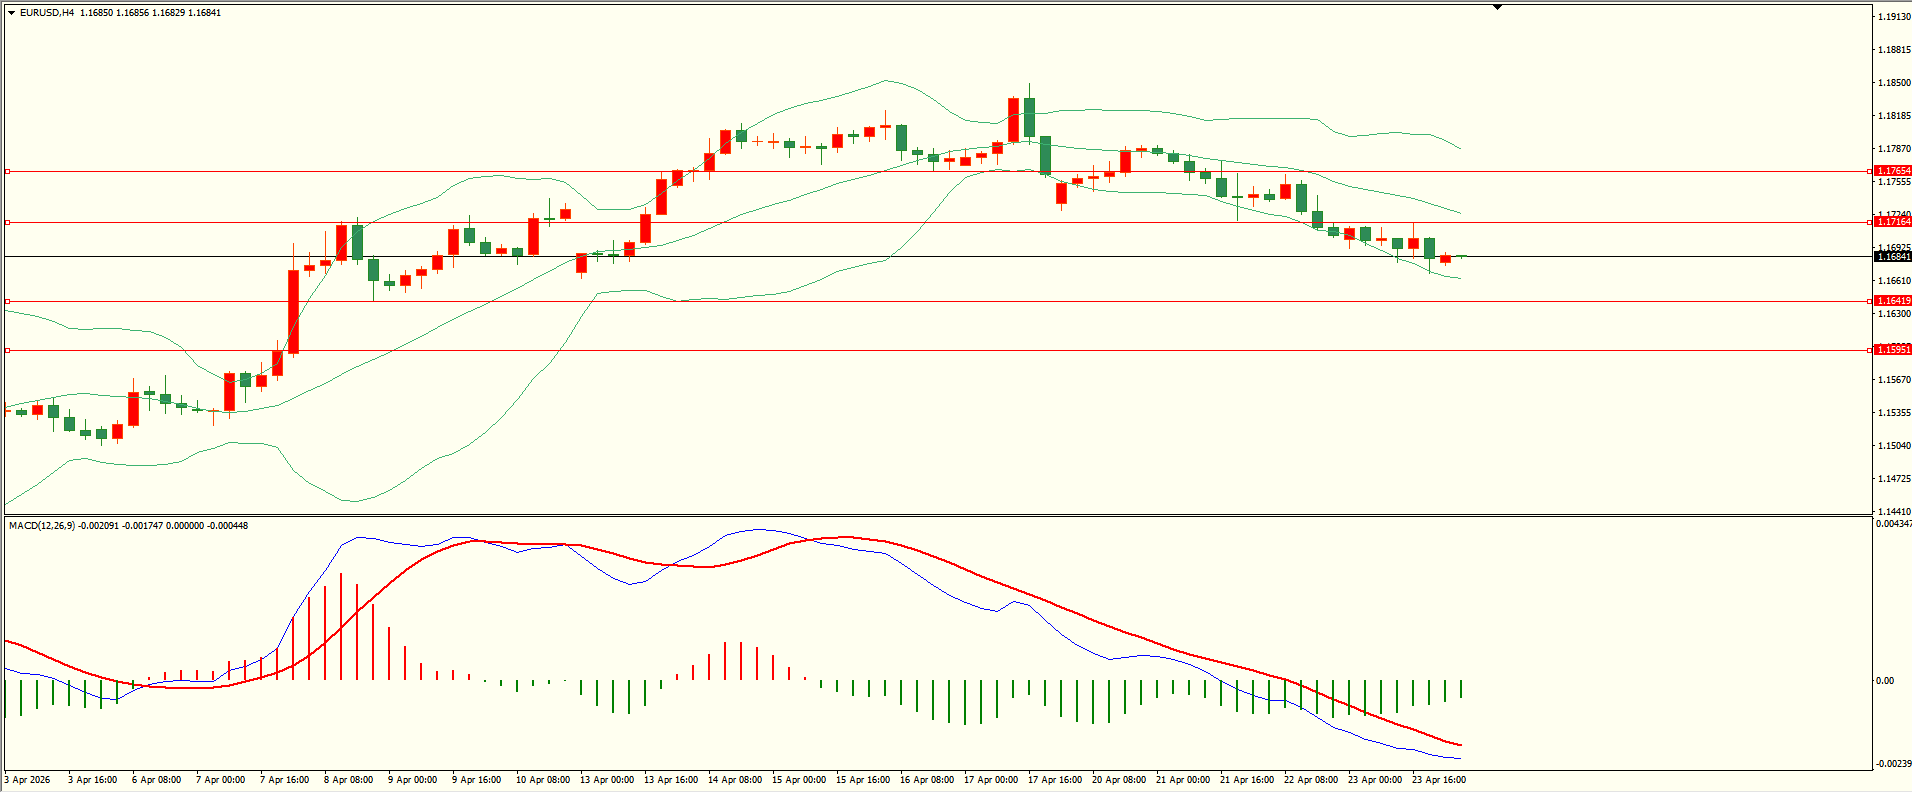Image resolution: width=1912 pixels, height=793 pixels.
Task: Click the 1.17654 horizontal line price tag
Action: pos(1892,171)
